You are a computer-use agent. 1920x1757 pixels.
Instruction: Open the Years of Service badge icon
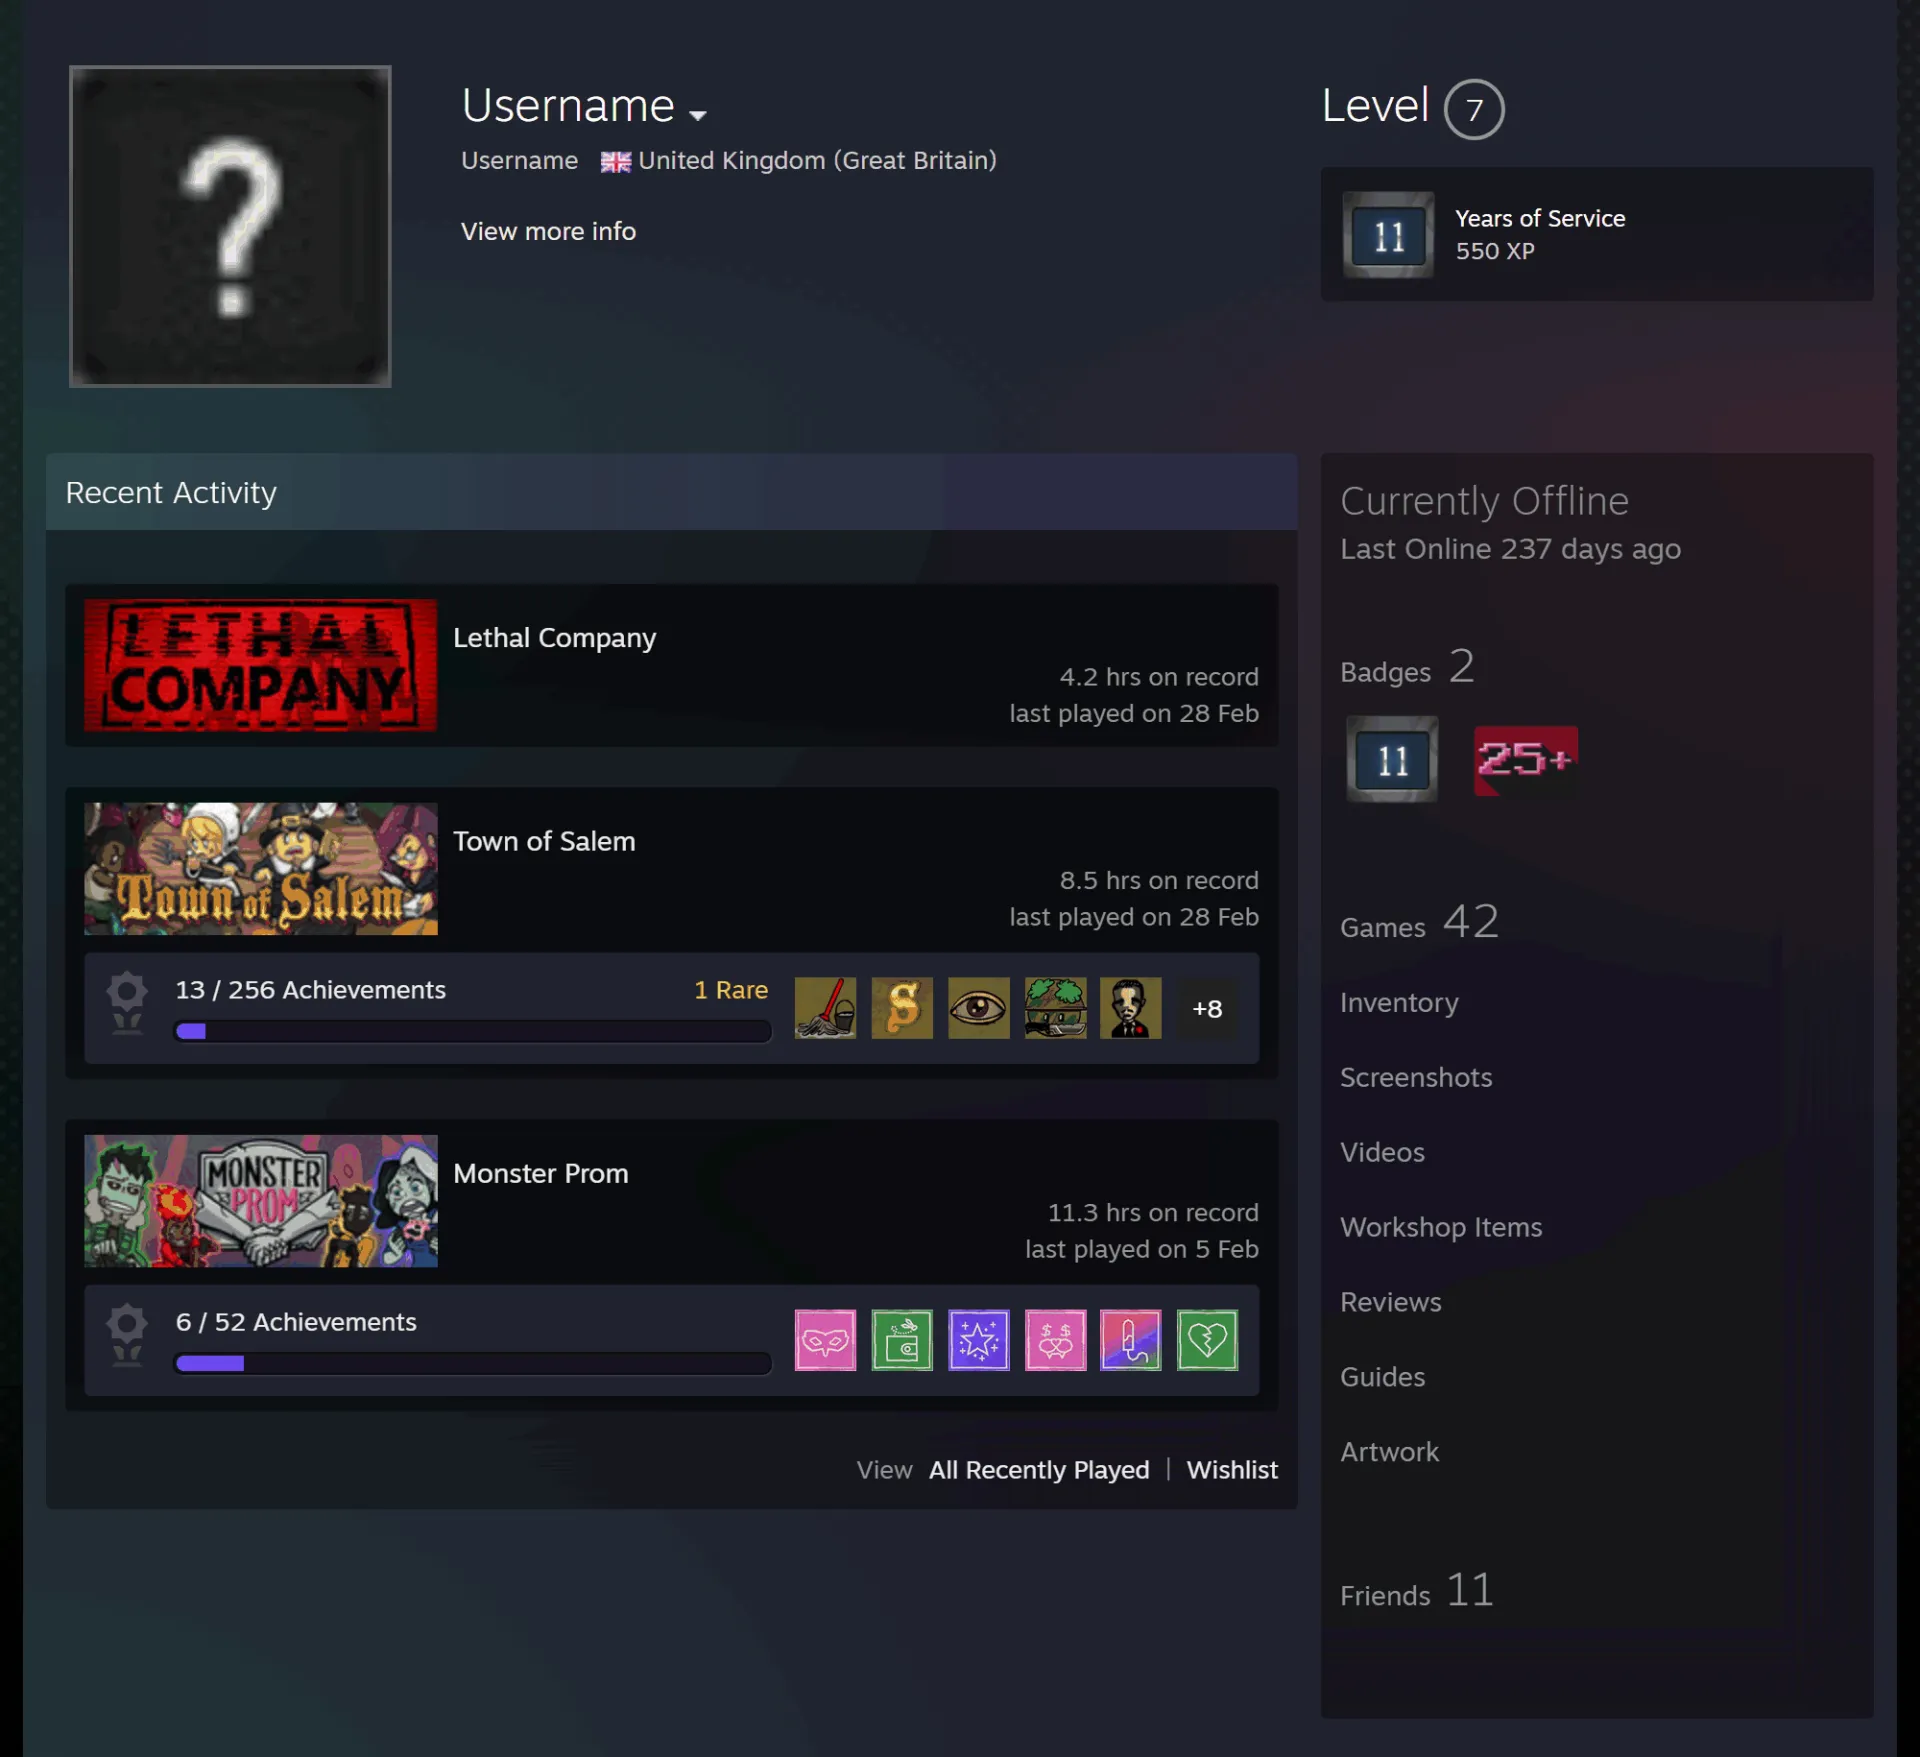[1388, 235]
